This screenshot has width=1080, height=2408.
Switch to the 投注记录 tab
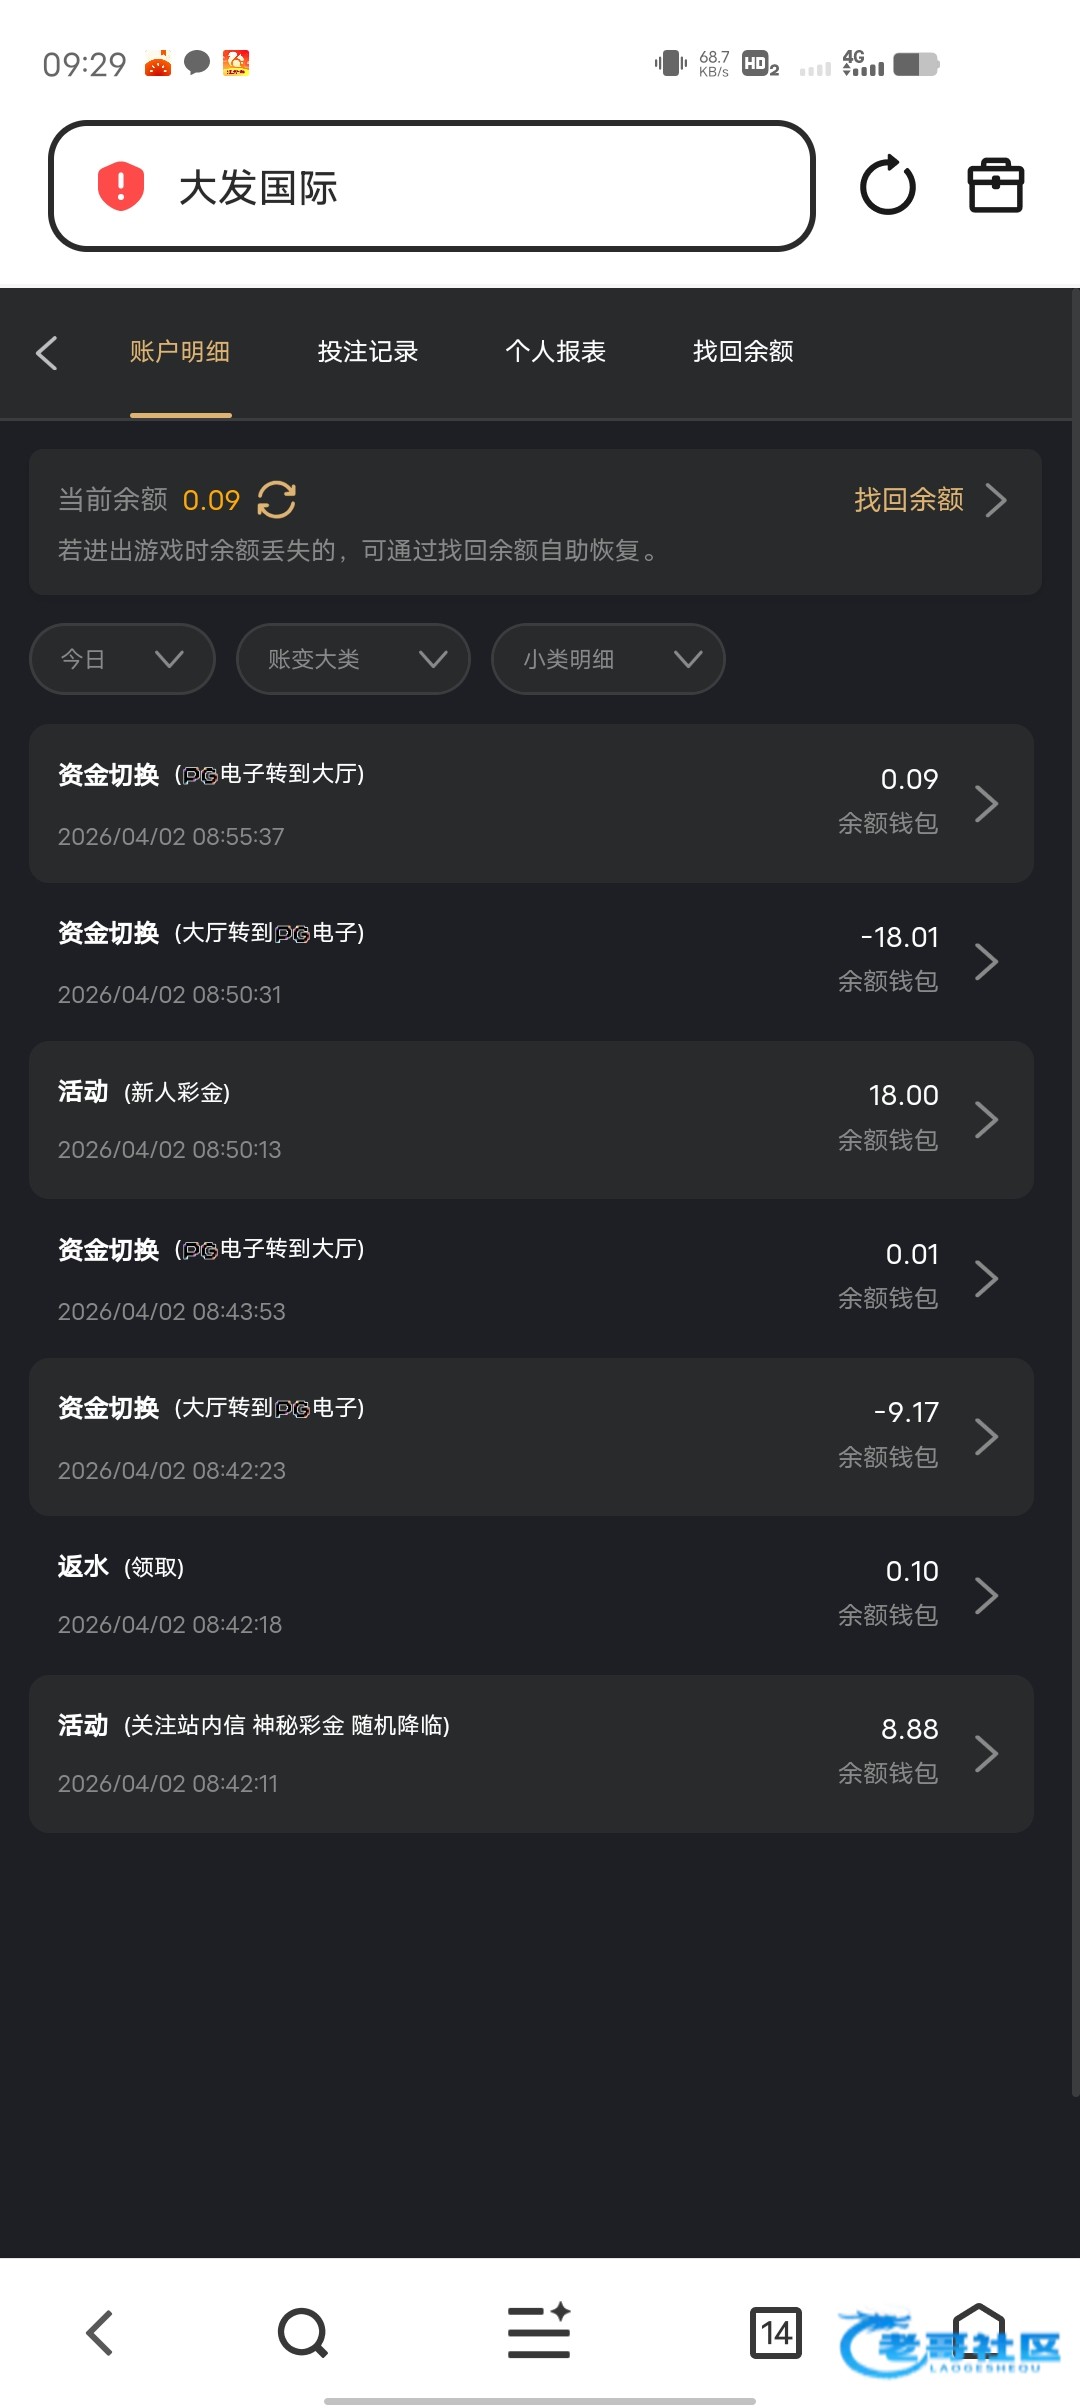pyautogui.click(x=367, y=352)
